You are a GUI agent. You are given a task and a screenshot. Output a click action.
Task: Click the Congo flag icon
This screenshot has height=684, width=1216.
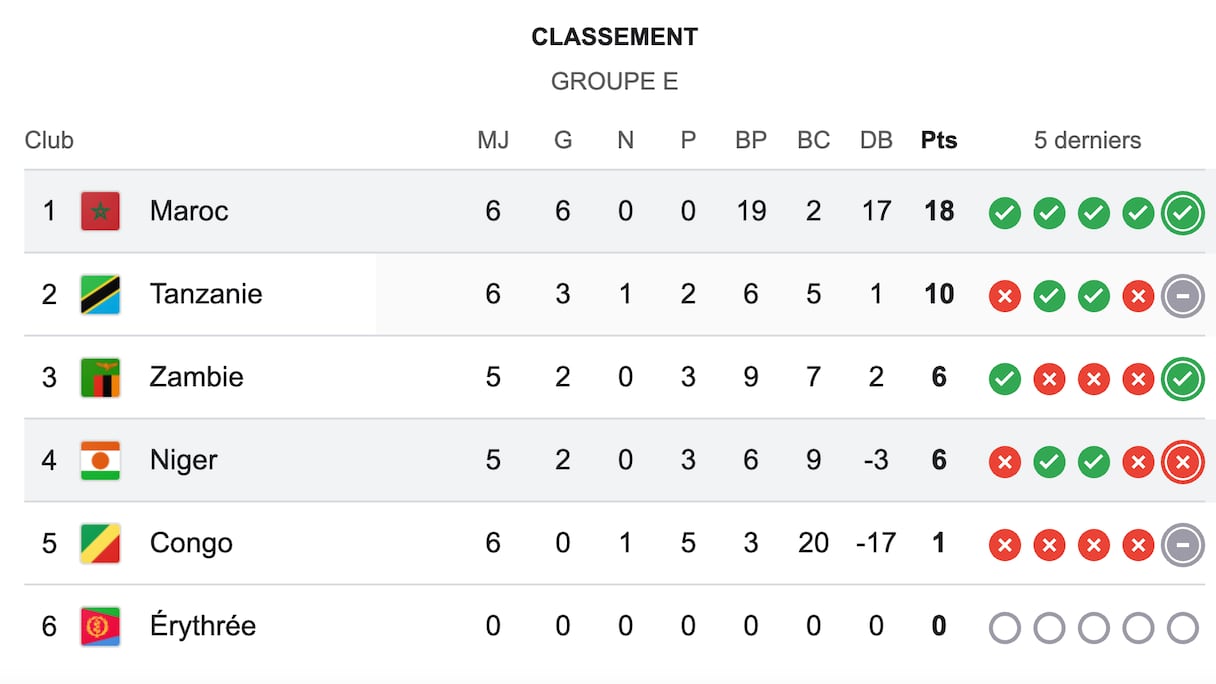point(100,543)
